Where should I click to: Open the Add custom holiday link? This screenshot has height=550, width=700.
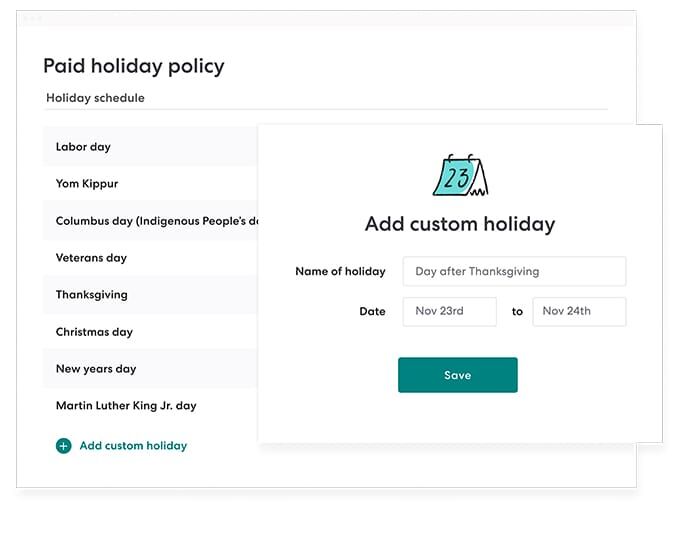(x=133, y=446)
